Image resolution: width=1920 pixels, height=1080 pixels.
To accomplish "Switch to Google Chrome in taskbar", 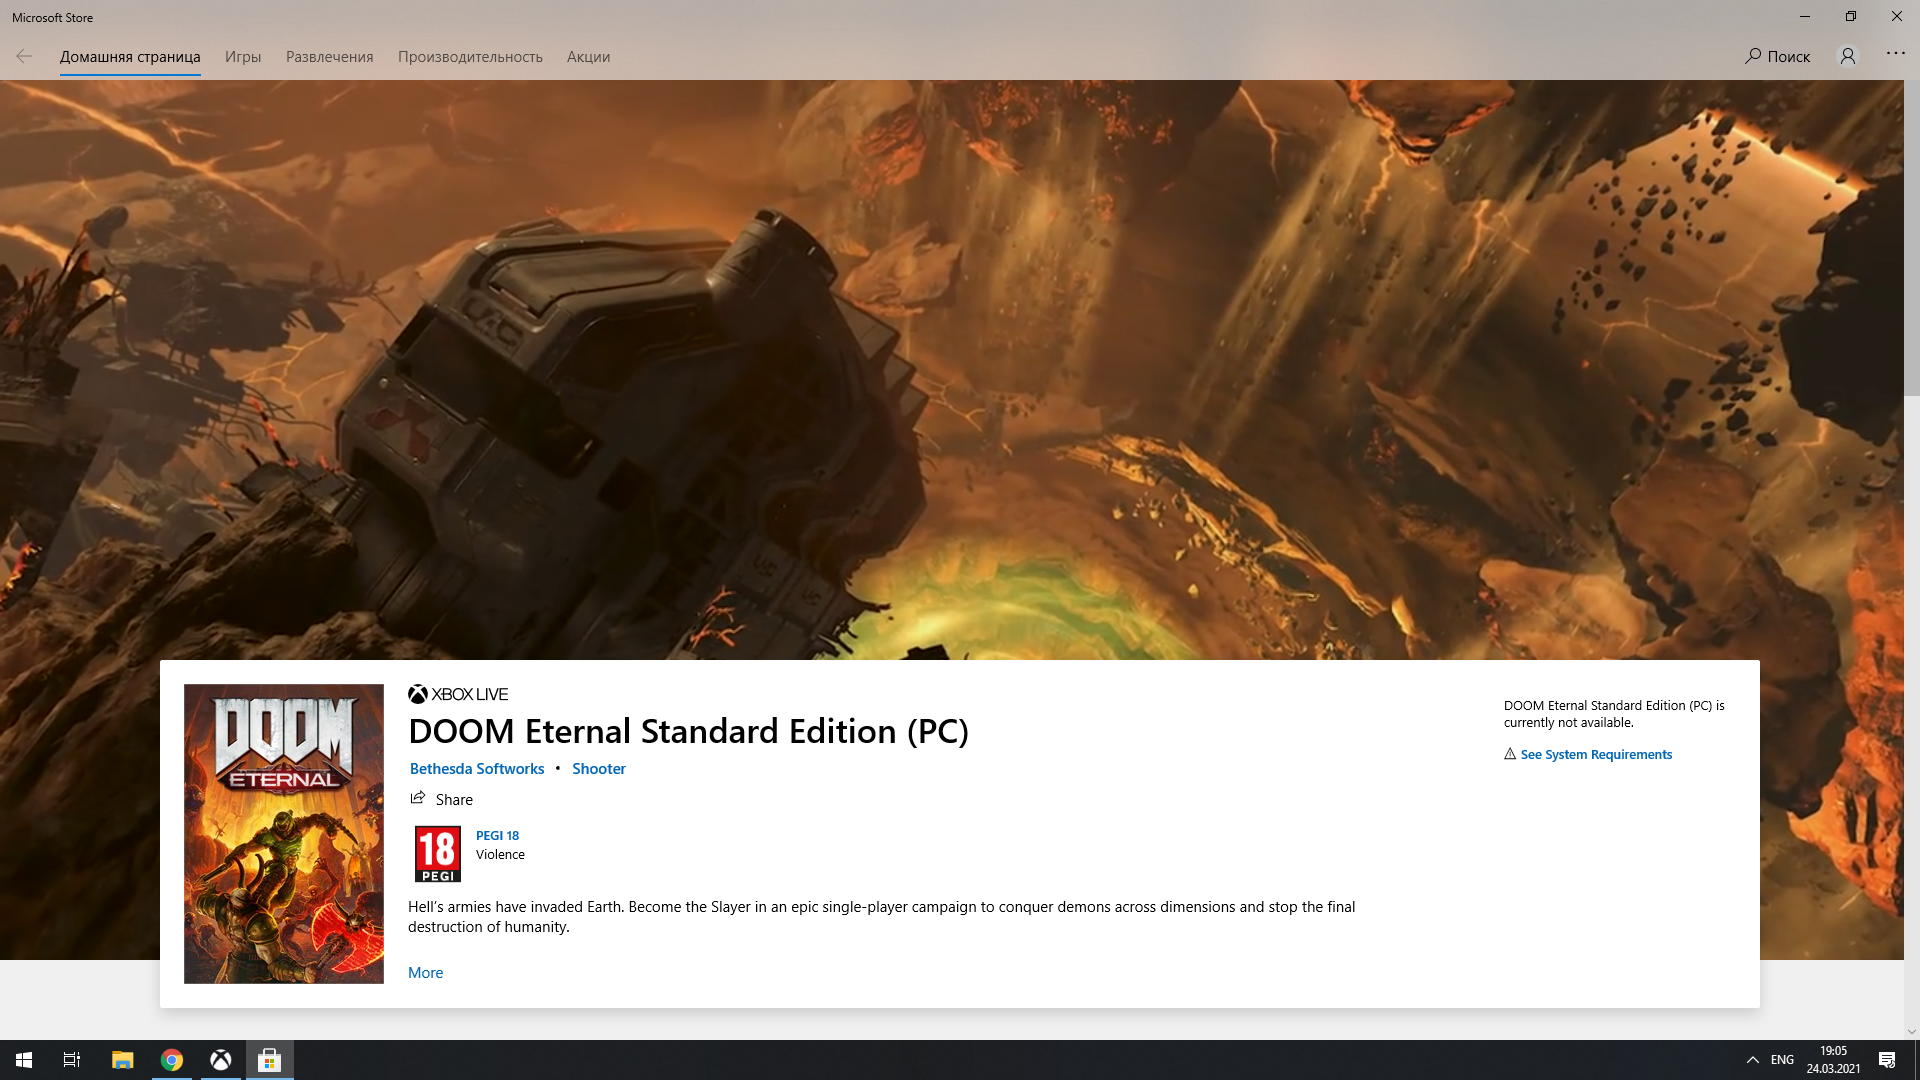I will click(172, 1060).
